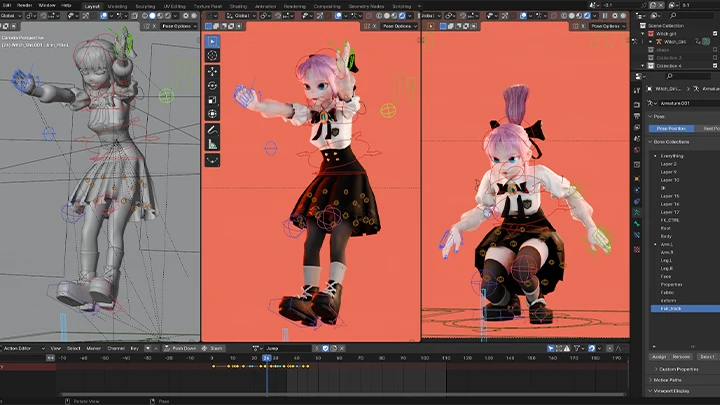Screen dimensions: 720x405
Task: Toggle Witch girl collection checkbox in outliner
Action: [715, 34]
